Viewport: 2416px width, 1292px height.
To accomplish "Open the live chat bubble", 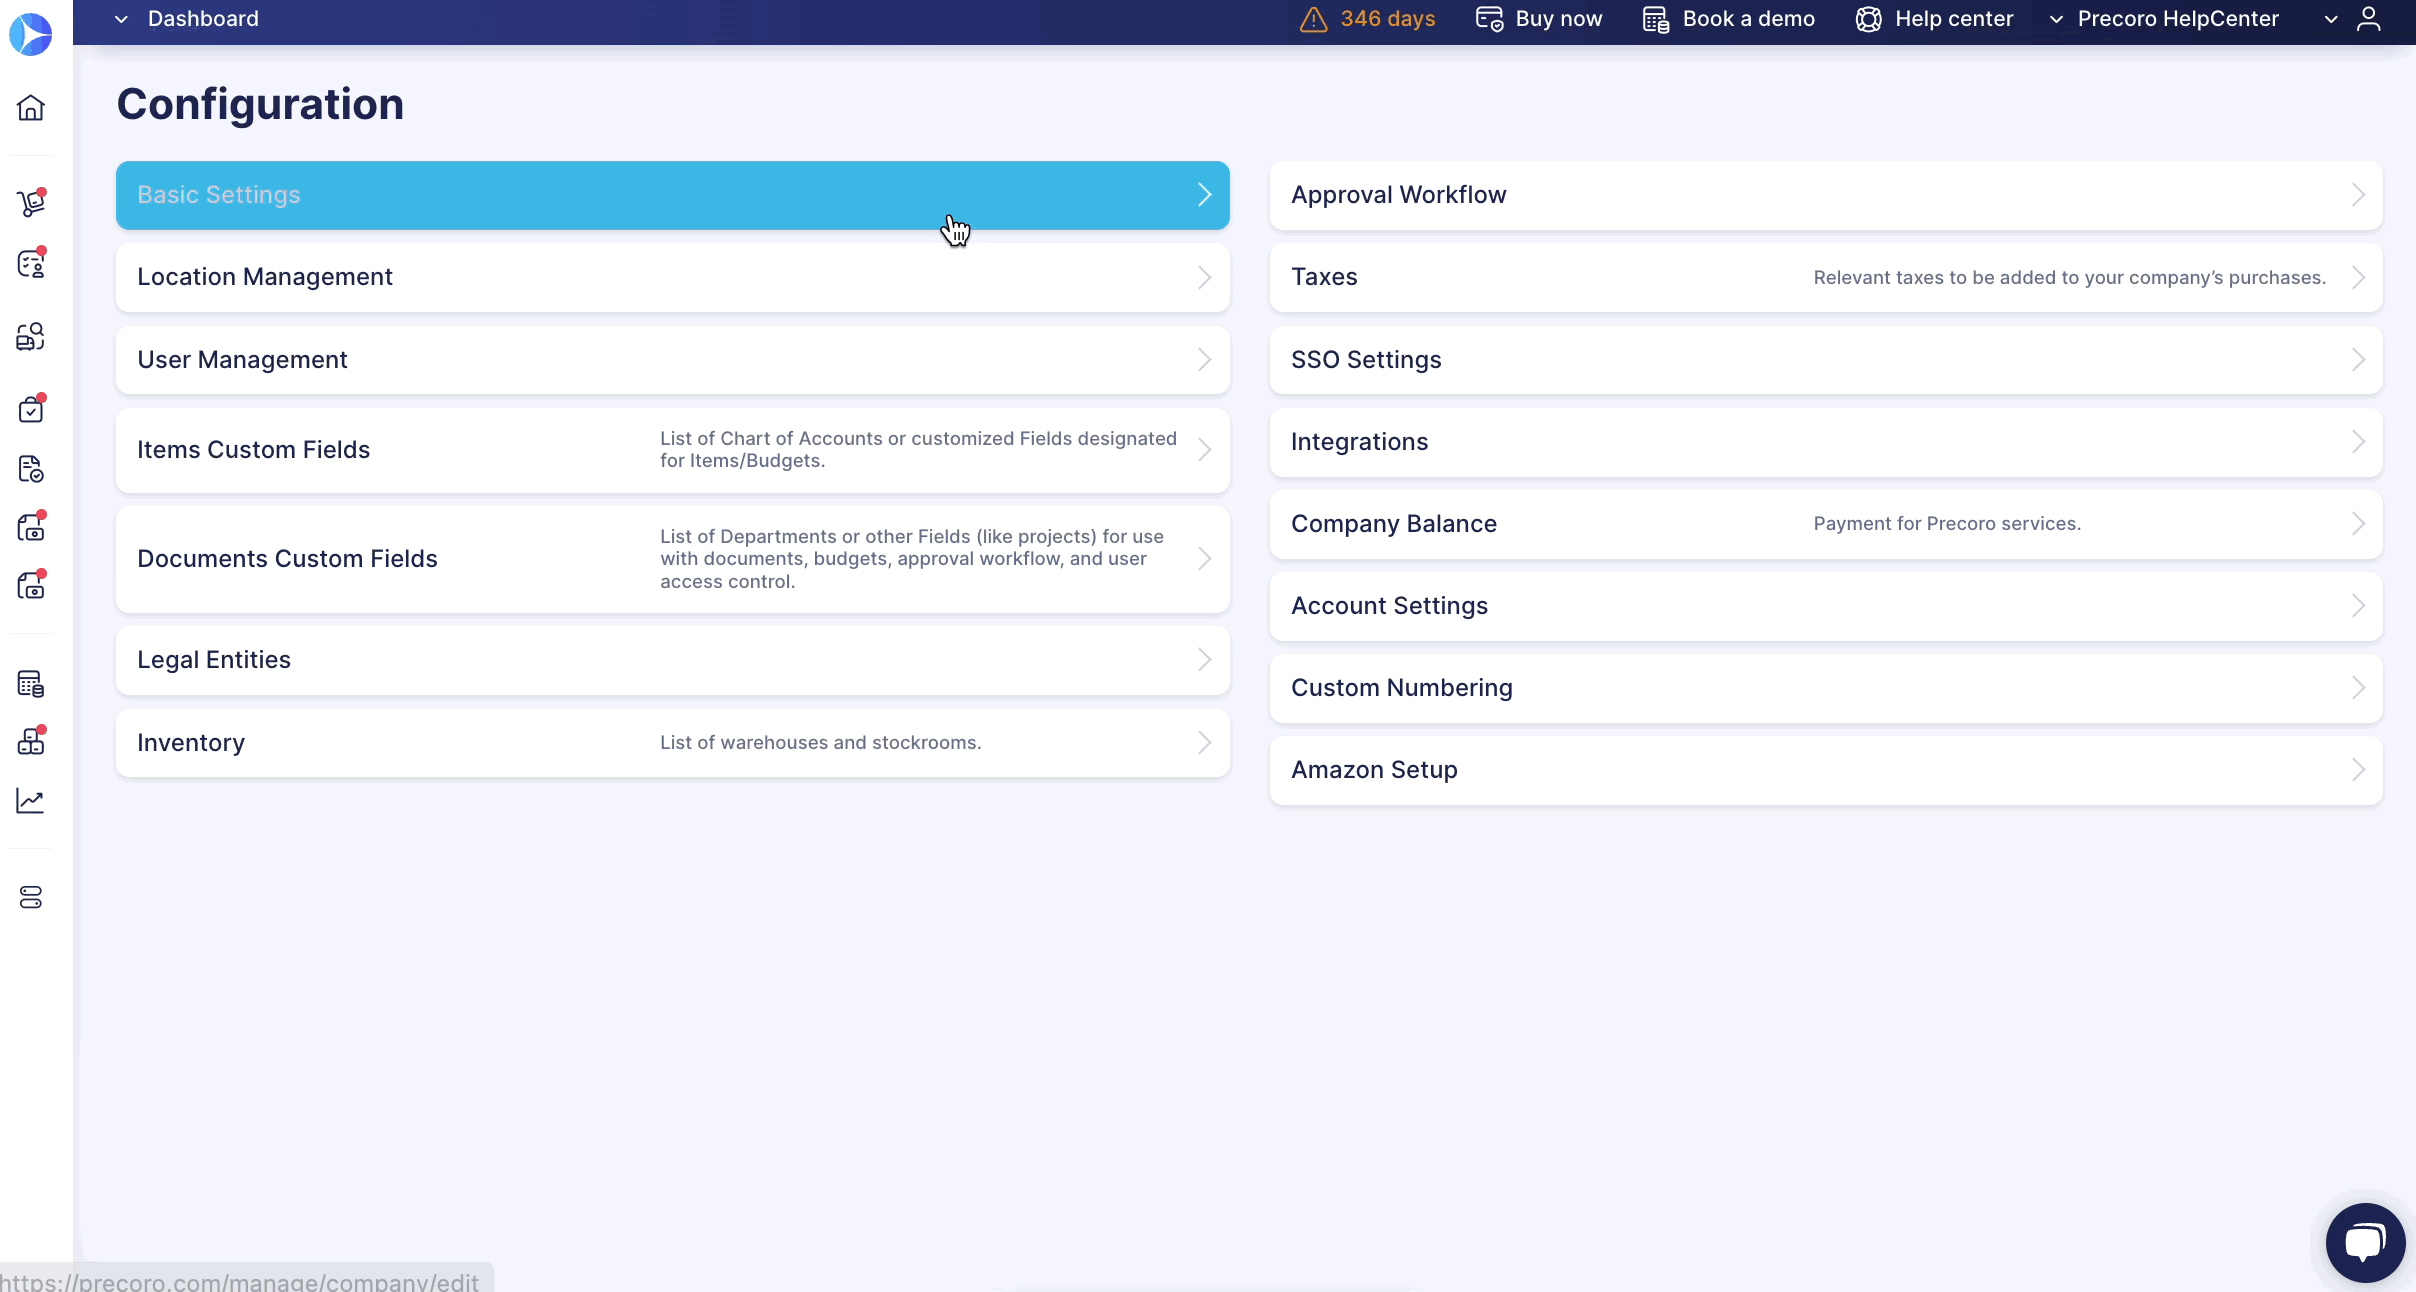I will 2365,1242.
